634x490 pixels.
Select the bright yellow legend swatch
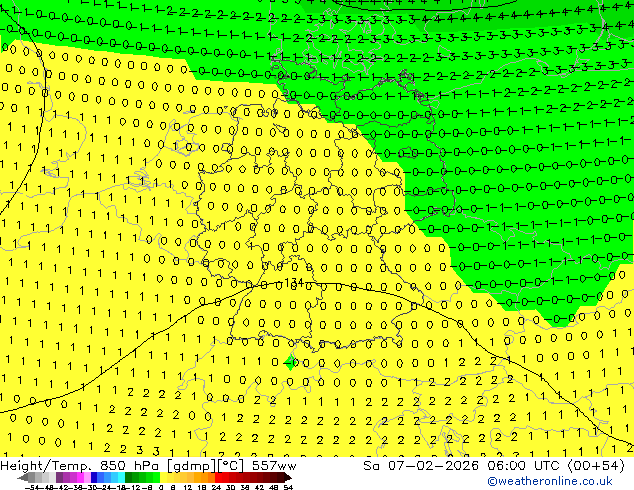pos(163,478)
